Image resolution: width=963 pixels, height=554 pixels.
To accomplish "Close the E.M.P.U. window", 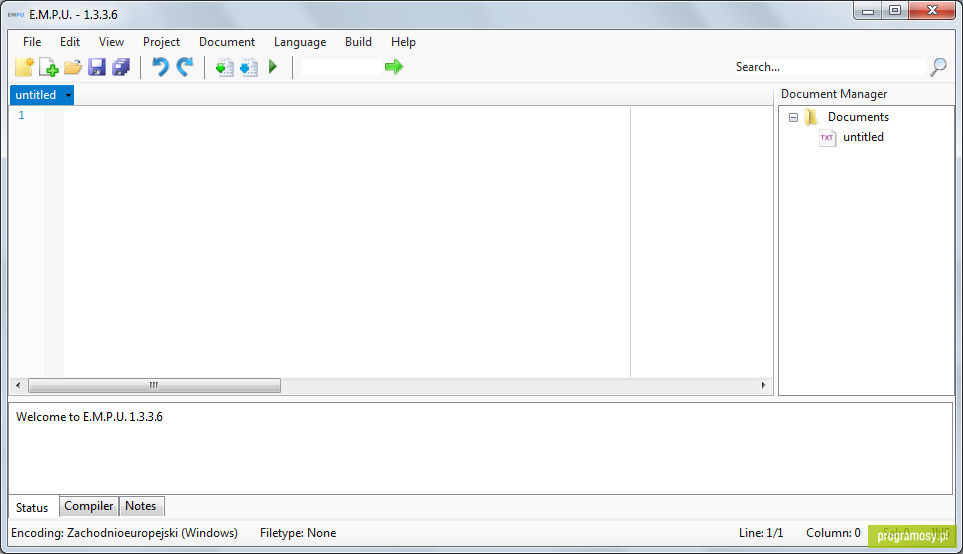I will pyautogui.click(x=932, y=10).
